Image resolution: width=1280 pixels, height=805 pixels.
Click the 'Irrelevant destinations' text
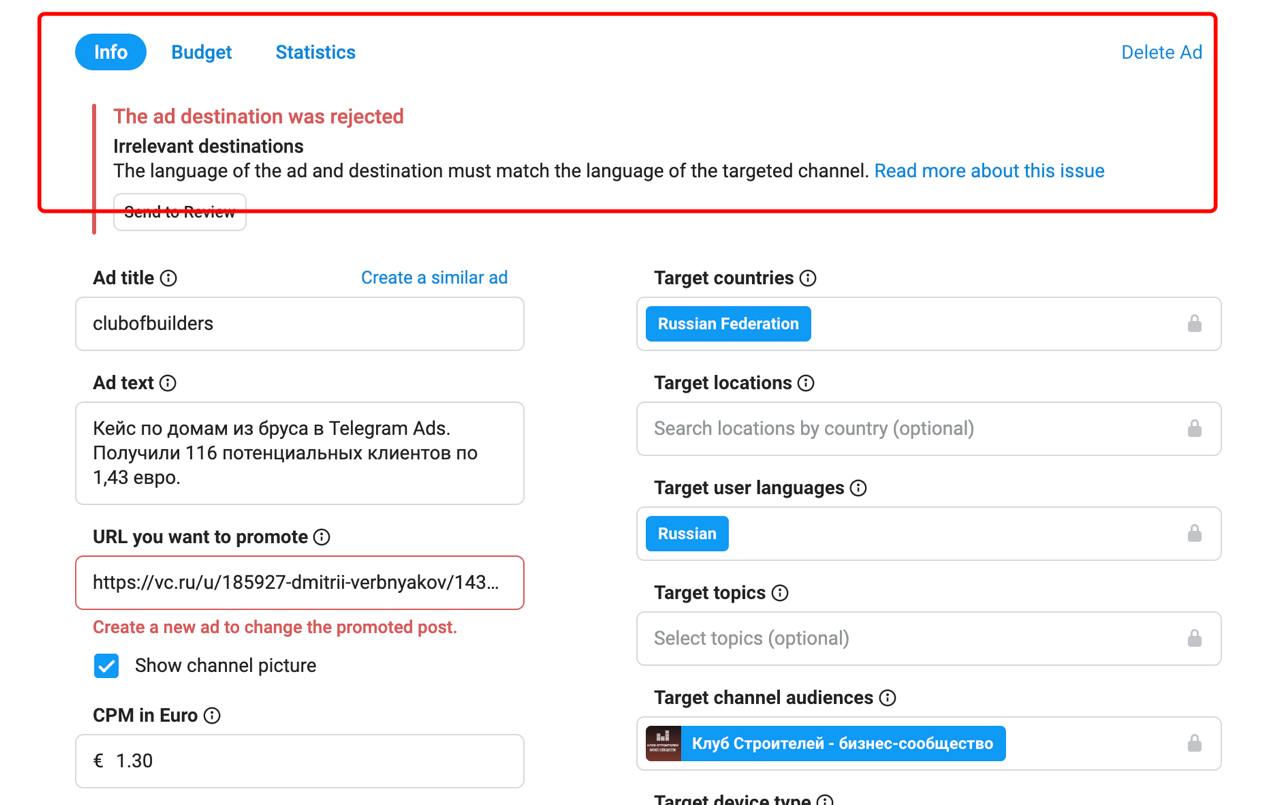point(208,146)
